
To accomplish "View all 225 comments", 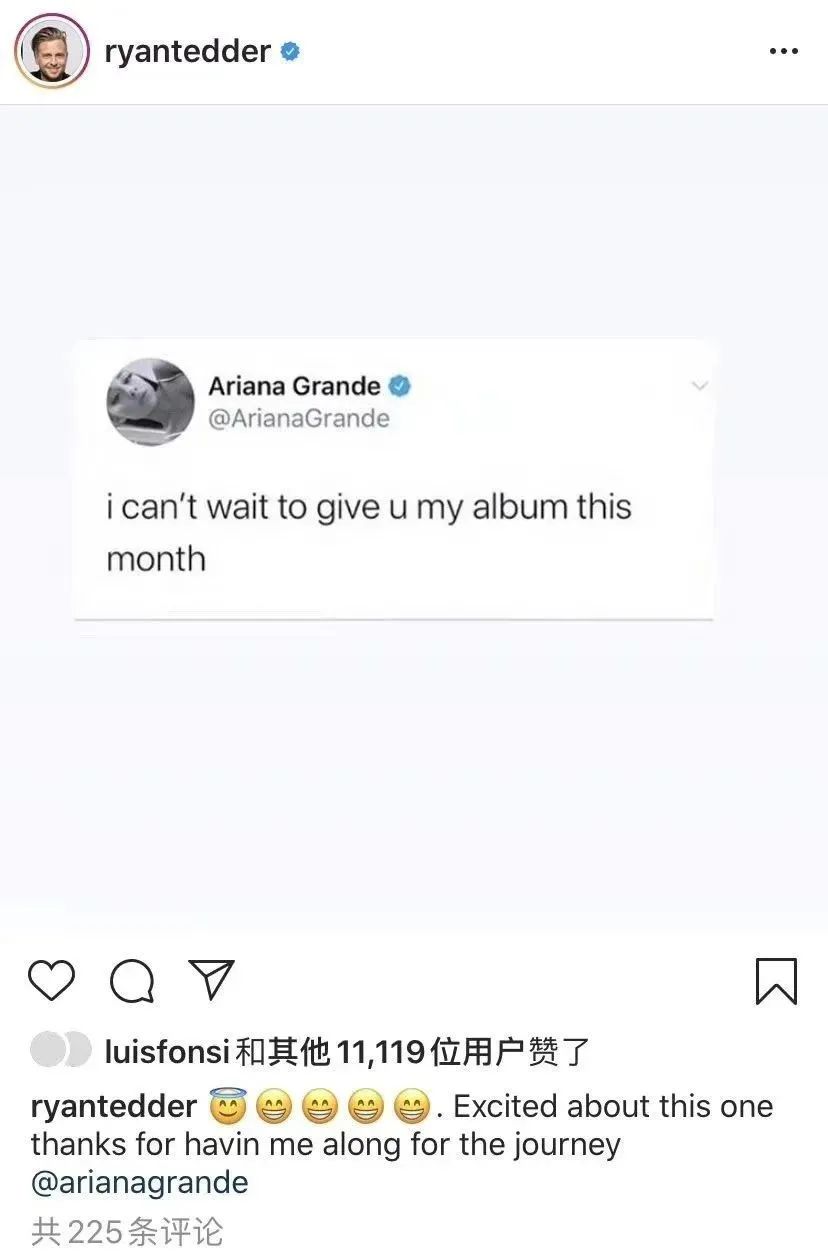I will (127, 1231).
